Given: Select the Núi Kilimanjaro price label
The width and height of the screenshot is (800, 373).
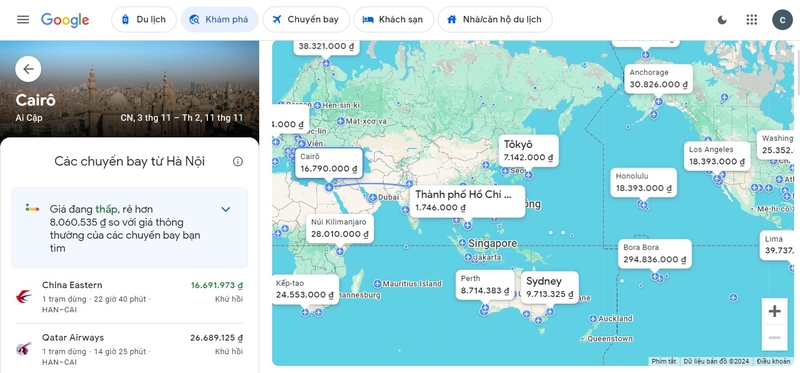Looking at the screenshot, I should tap(340, 228).
